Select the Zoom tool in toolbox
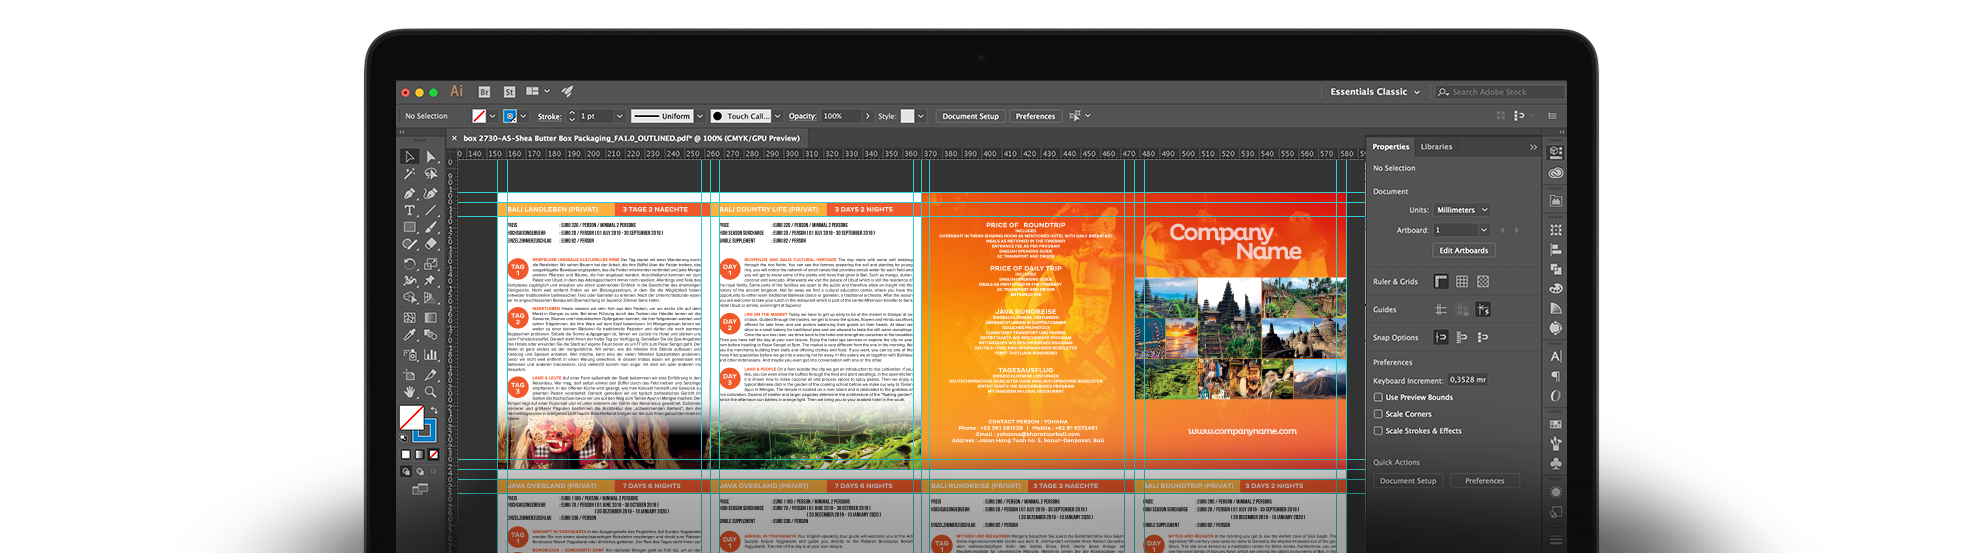Viewport: 1963px width, 553px height. click(431, 392)
